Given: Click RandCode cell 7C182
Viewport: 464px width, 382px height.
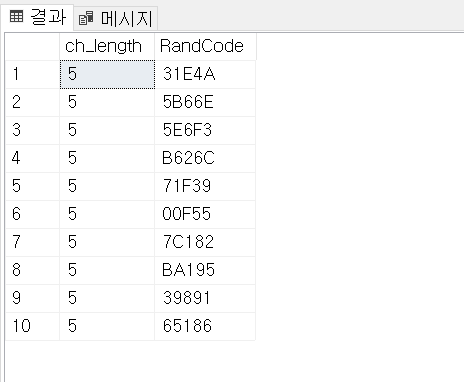Looking at the screenshot, I should pos(205,242).
